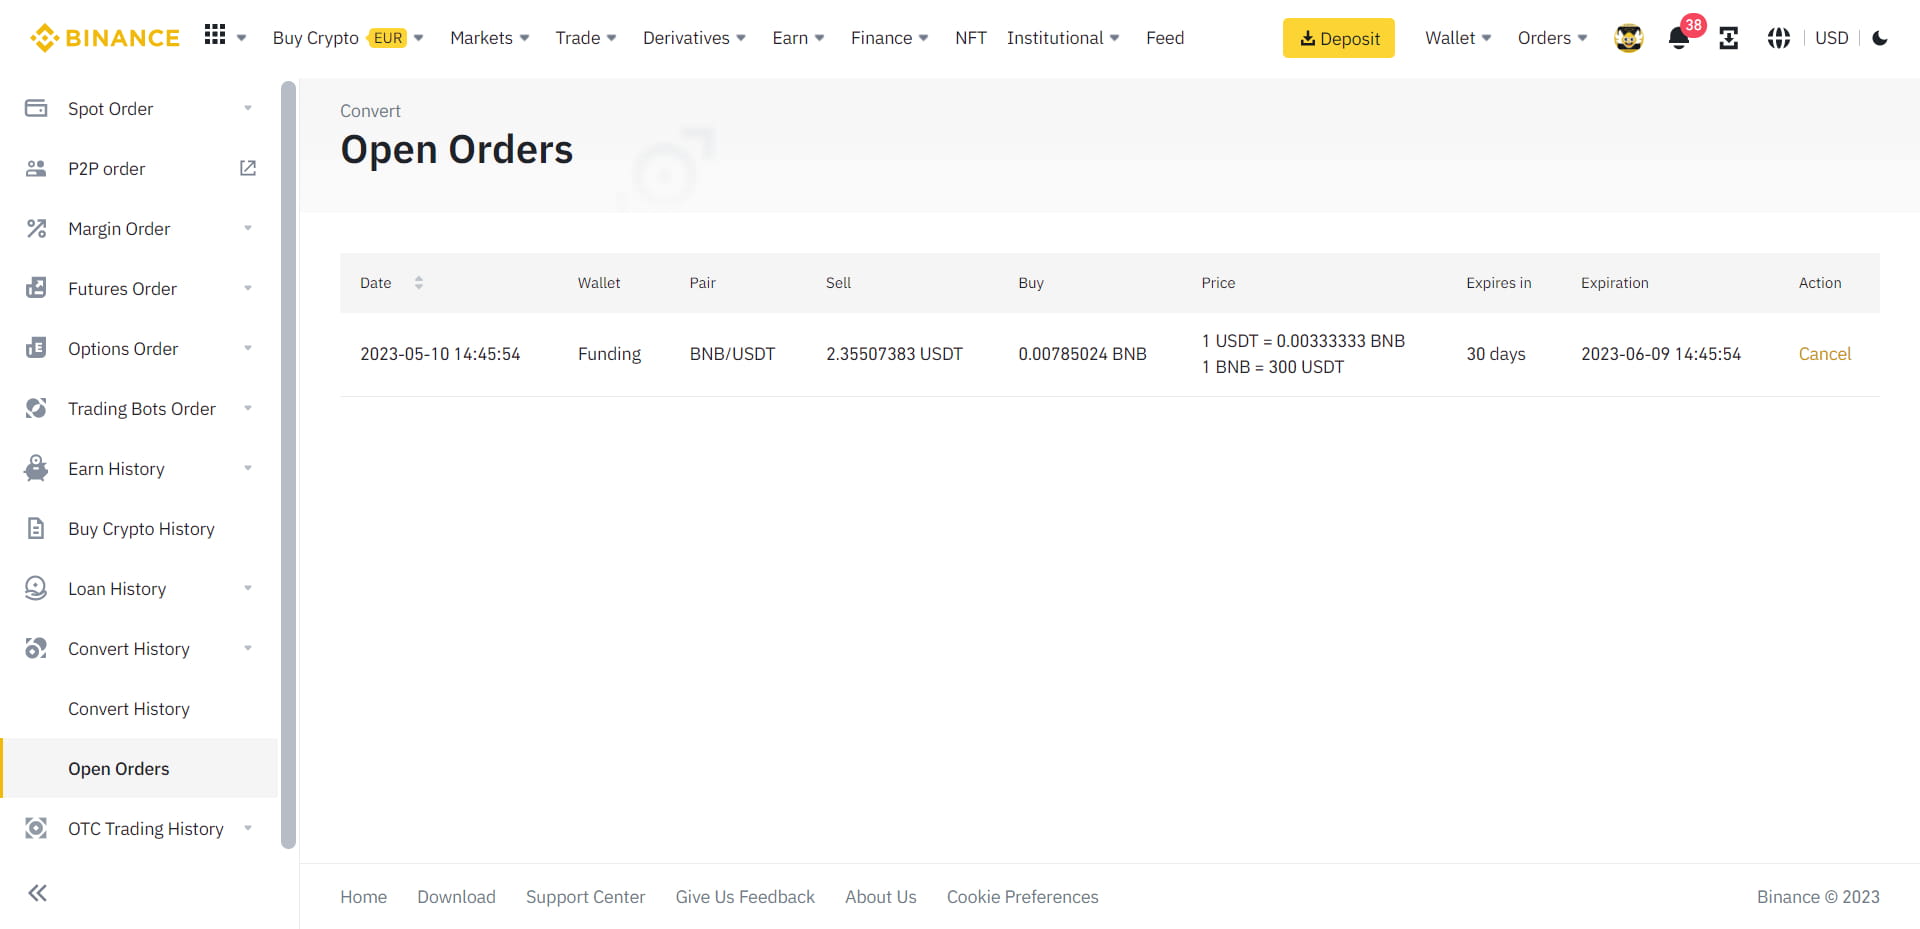The height and width of the screenshot is (929, 1920).
Task: Open the Trade menu
Action: pyautogui.click(x=586, y=38)
